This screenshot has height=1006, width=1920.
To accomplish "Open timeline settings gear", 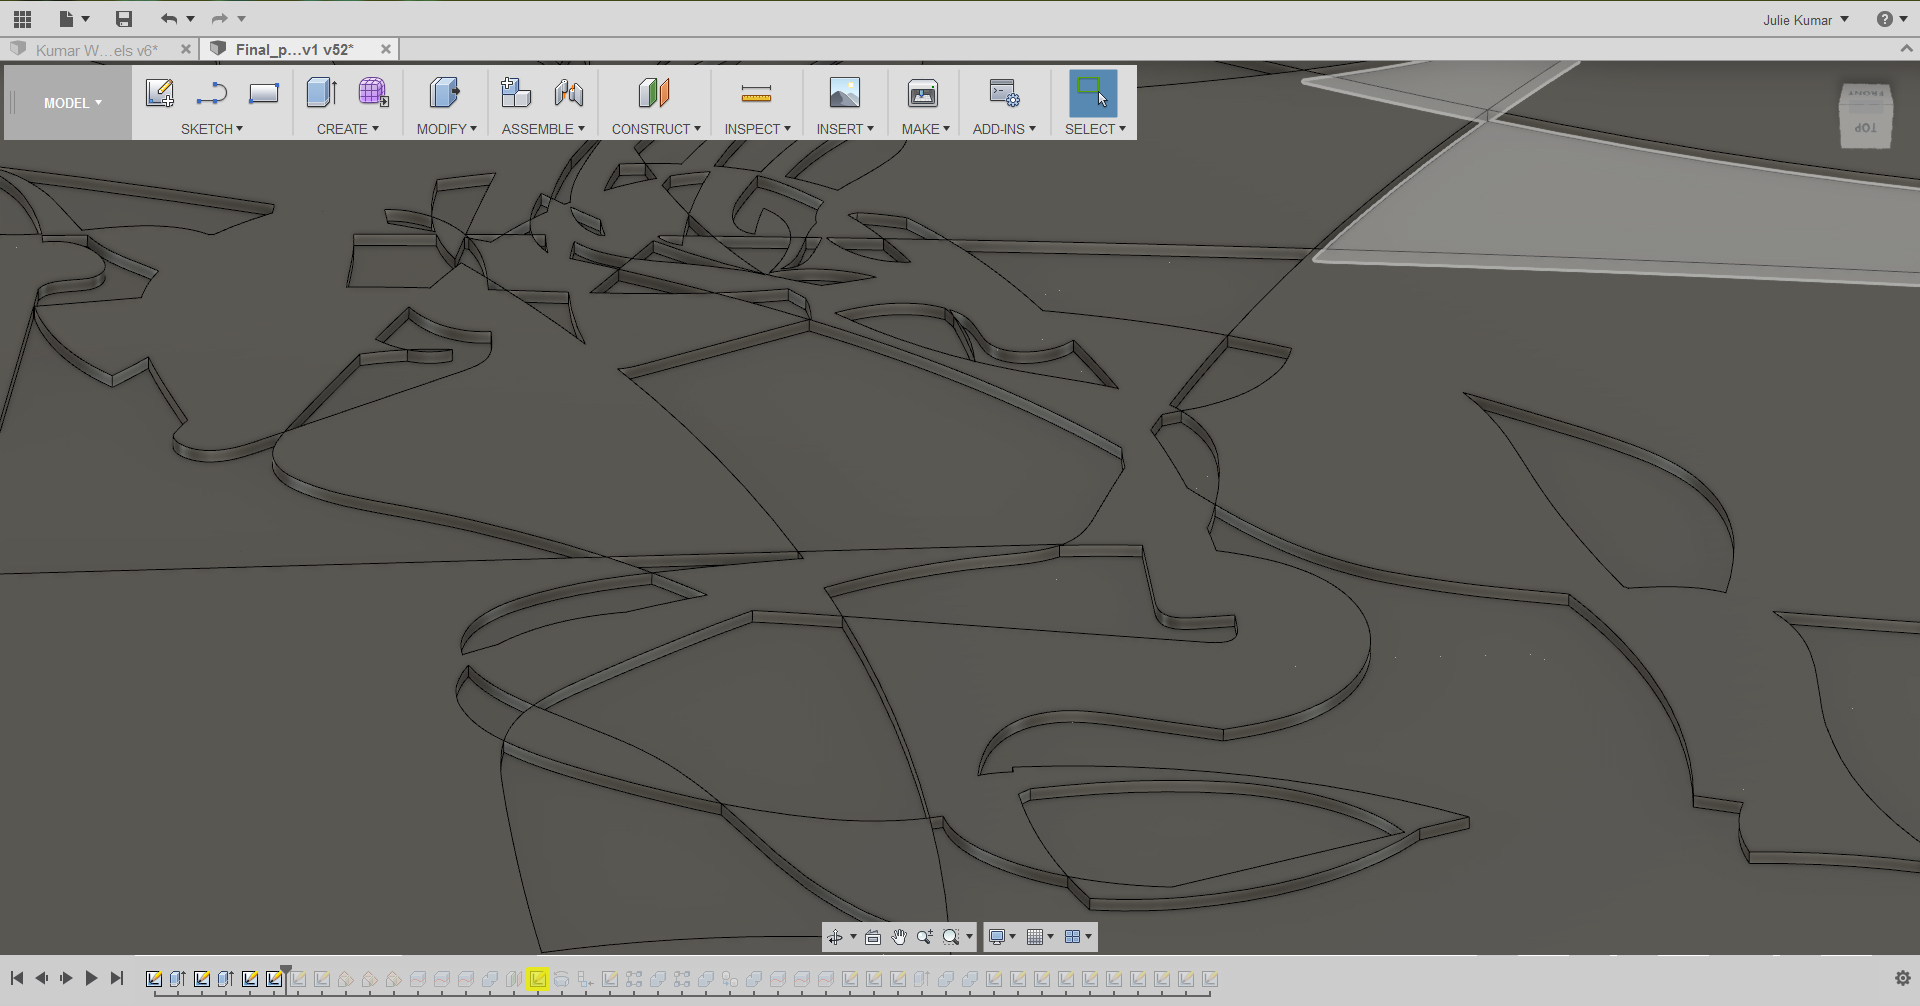I will point(1902,978).
